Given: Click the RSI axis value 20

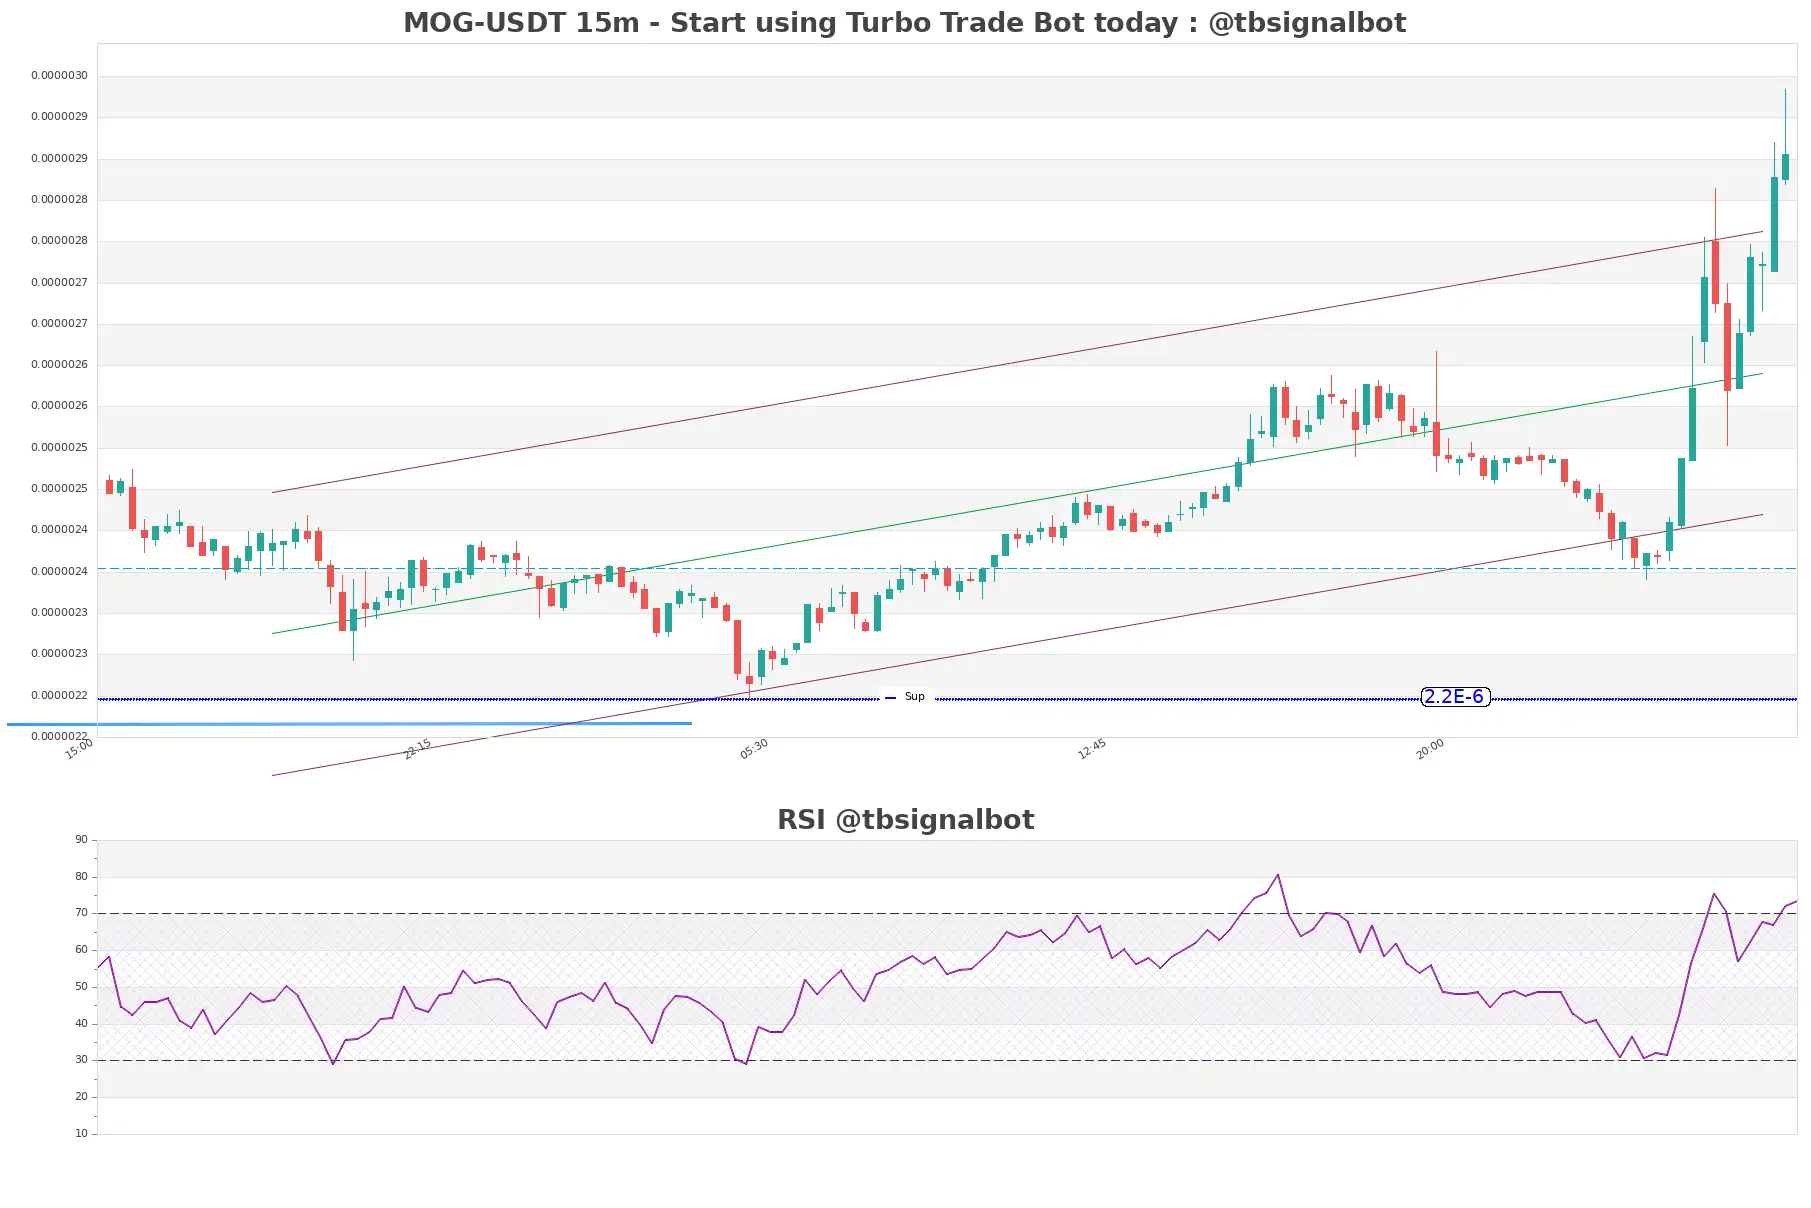Looking at the screenshot, I should [x=81, y=1097].
